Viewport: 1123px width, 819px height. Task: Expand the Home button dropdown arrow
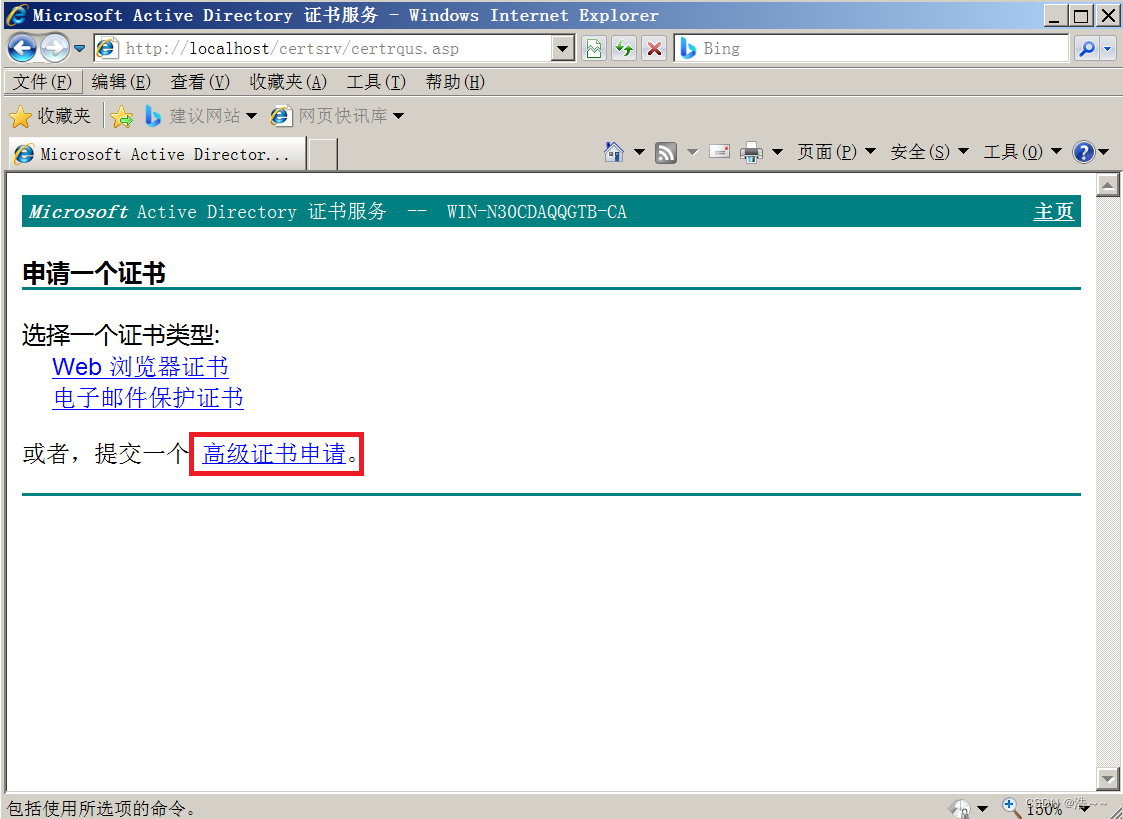pos(640,152)
